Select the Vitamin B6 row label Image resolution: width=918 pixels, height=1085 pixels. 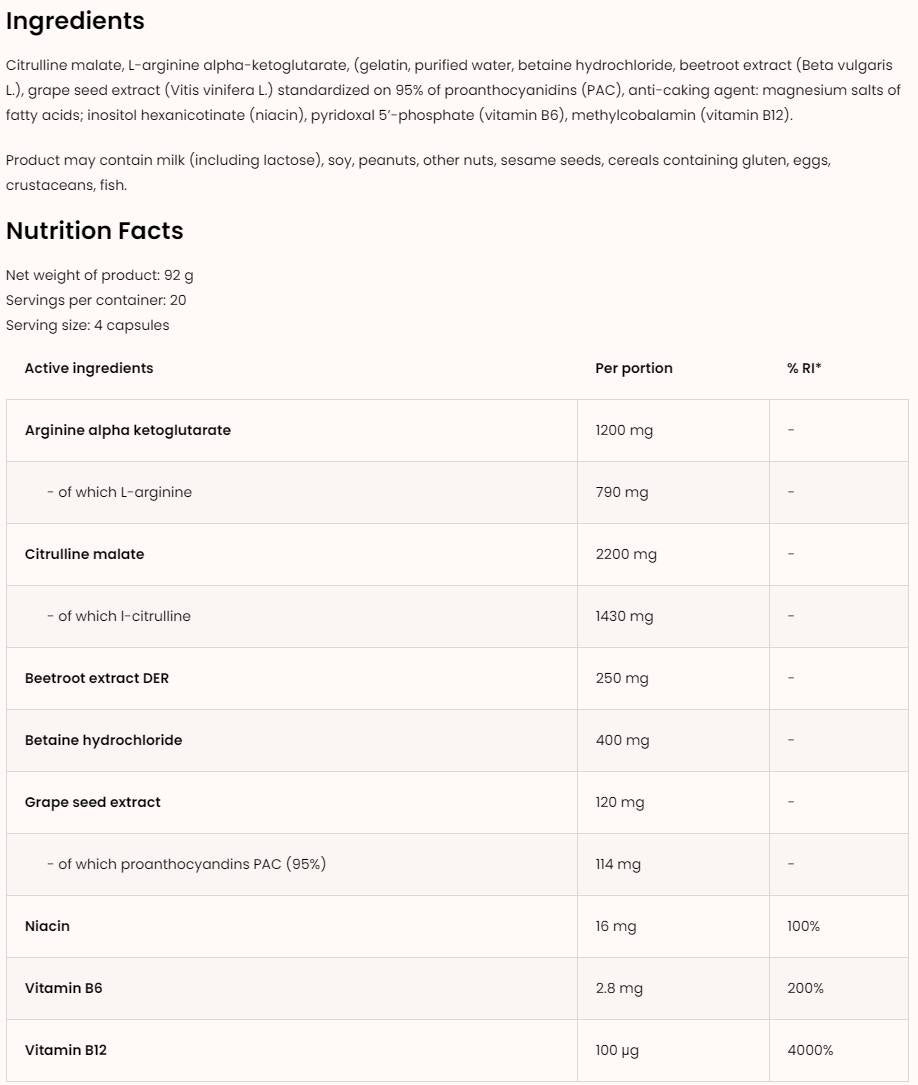pos(64,988)
